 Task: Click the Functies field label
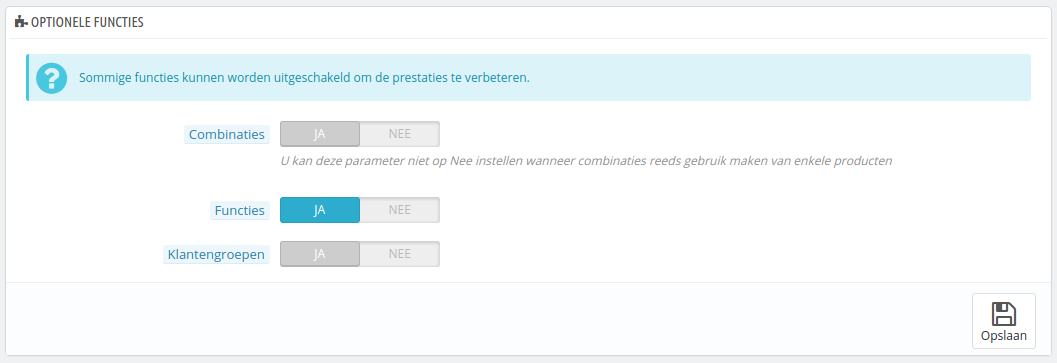239,211
